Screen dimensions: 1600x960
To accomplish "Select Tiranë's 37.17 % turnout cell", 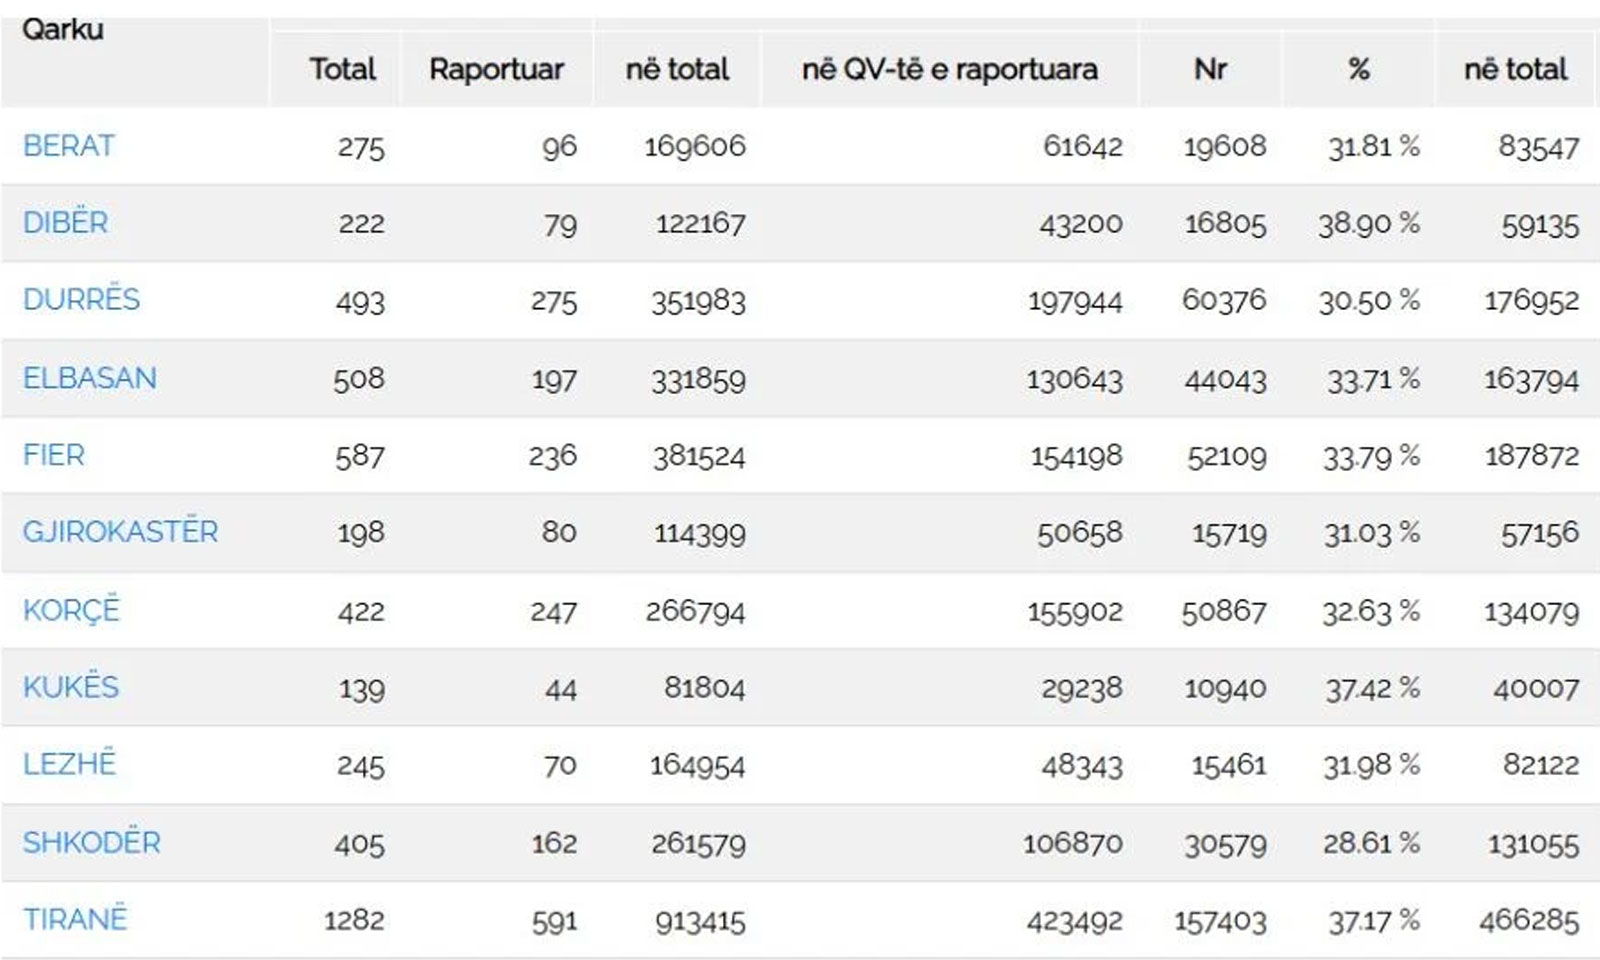I will 1373,920.
